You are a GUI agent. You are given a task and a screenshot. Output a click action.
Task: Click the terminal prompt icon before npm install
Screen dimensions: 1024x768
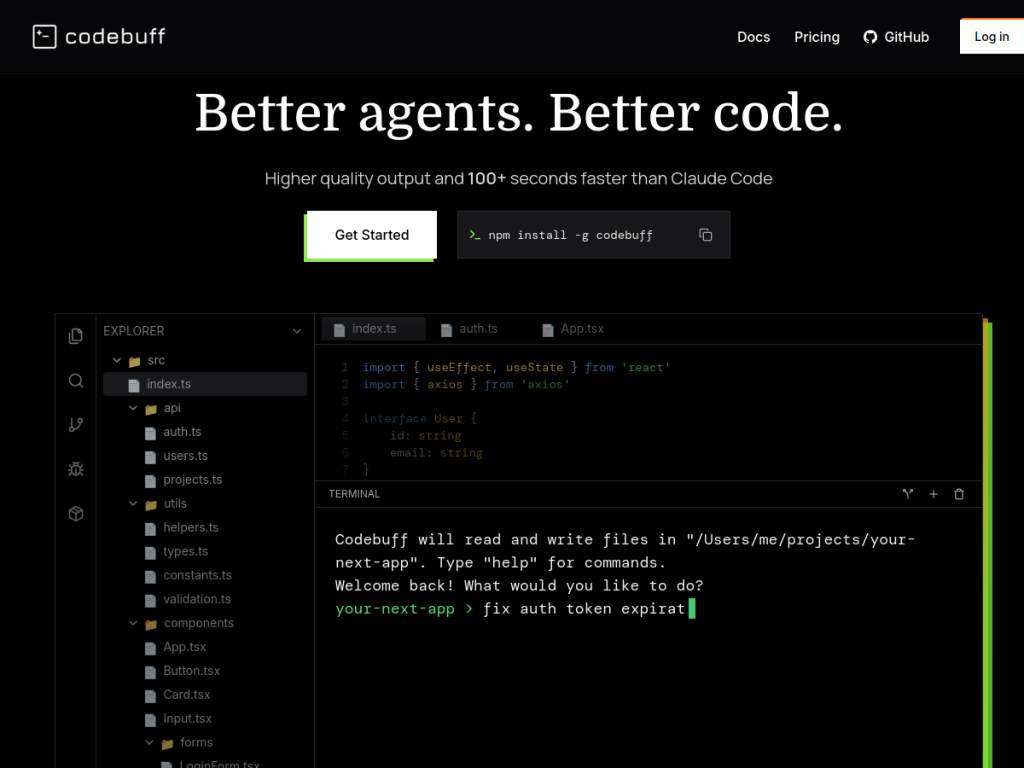pos(475,235)
